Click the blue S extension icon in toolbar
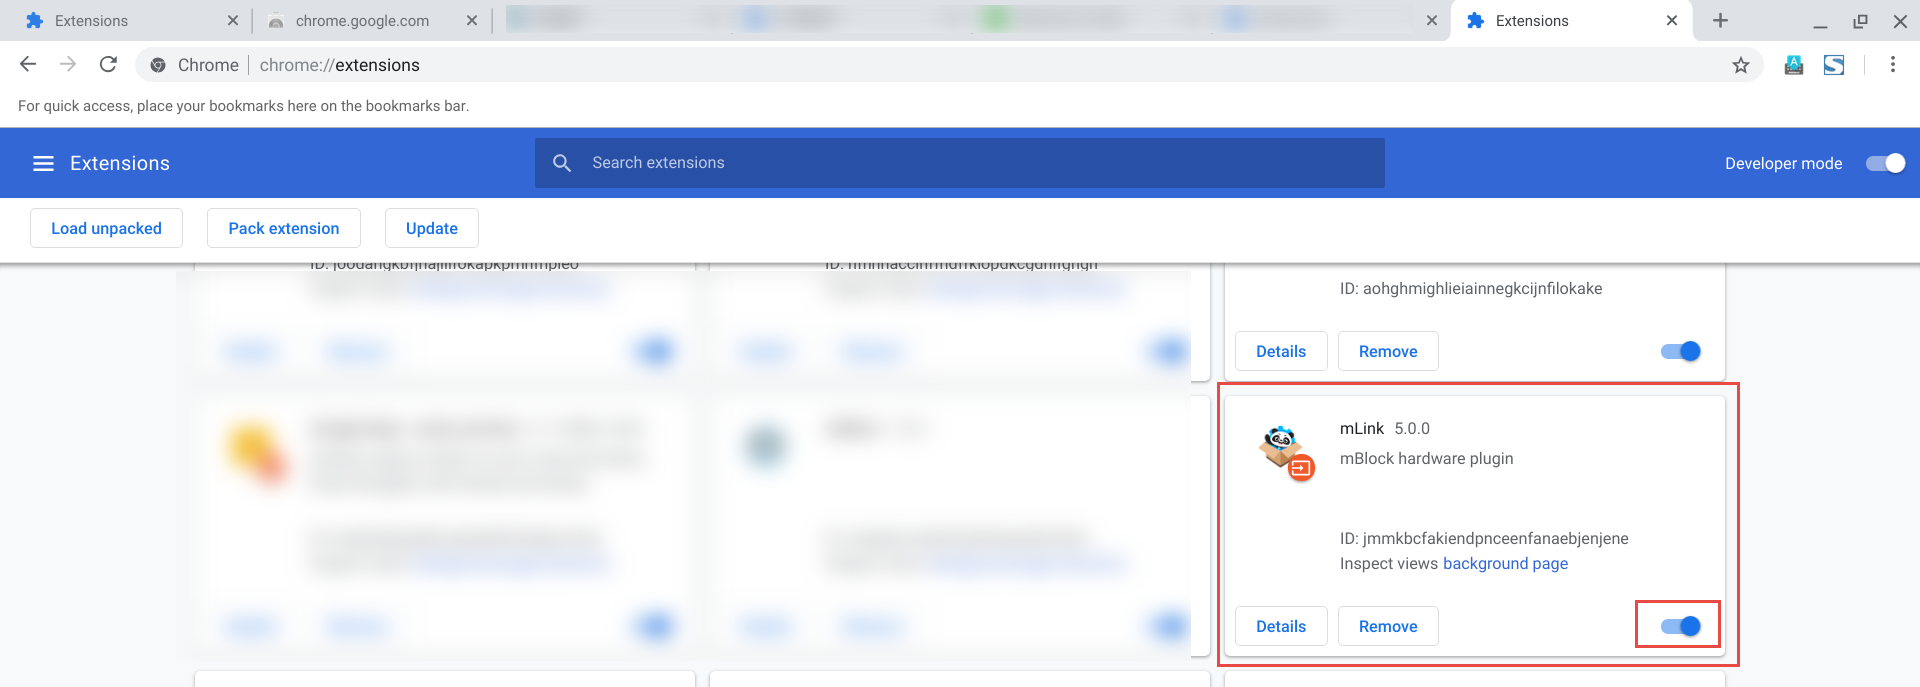Screen dimensions: 1920x687 pos(1834,65)
